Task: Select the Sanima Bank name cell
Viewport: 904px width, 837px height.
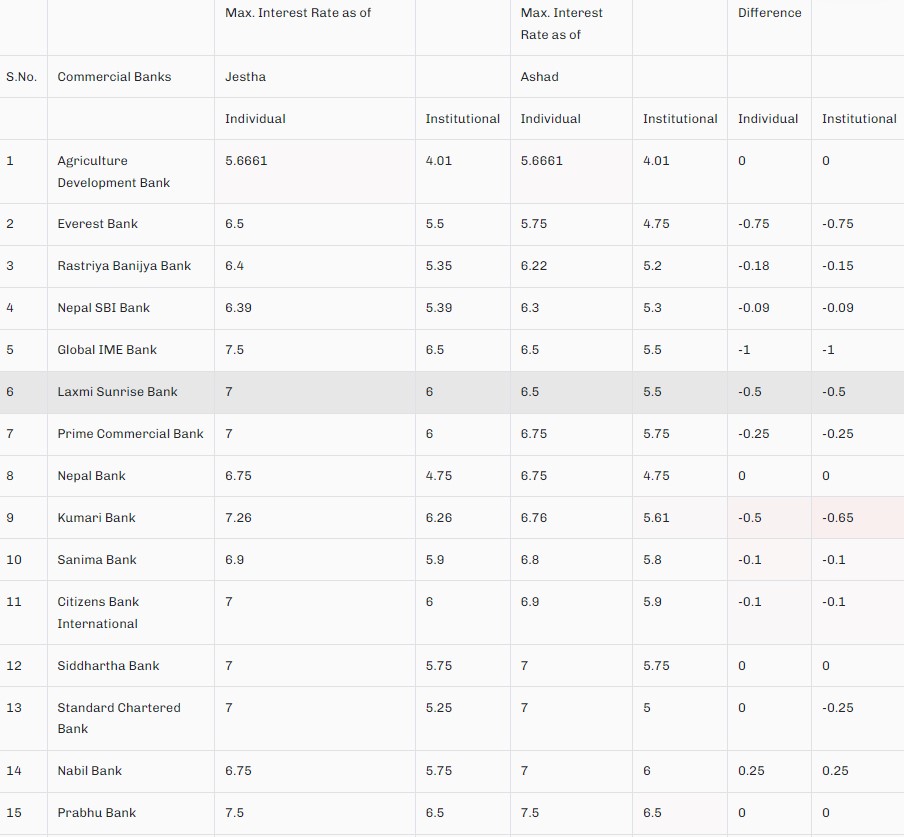Action: tap(97, 560)
